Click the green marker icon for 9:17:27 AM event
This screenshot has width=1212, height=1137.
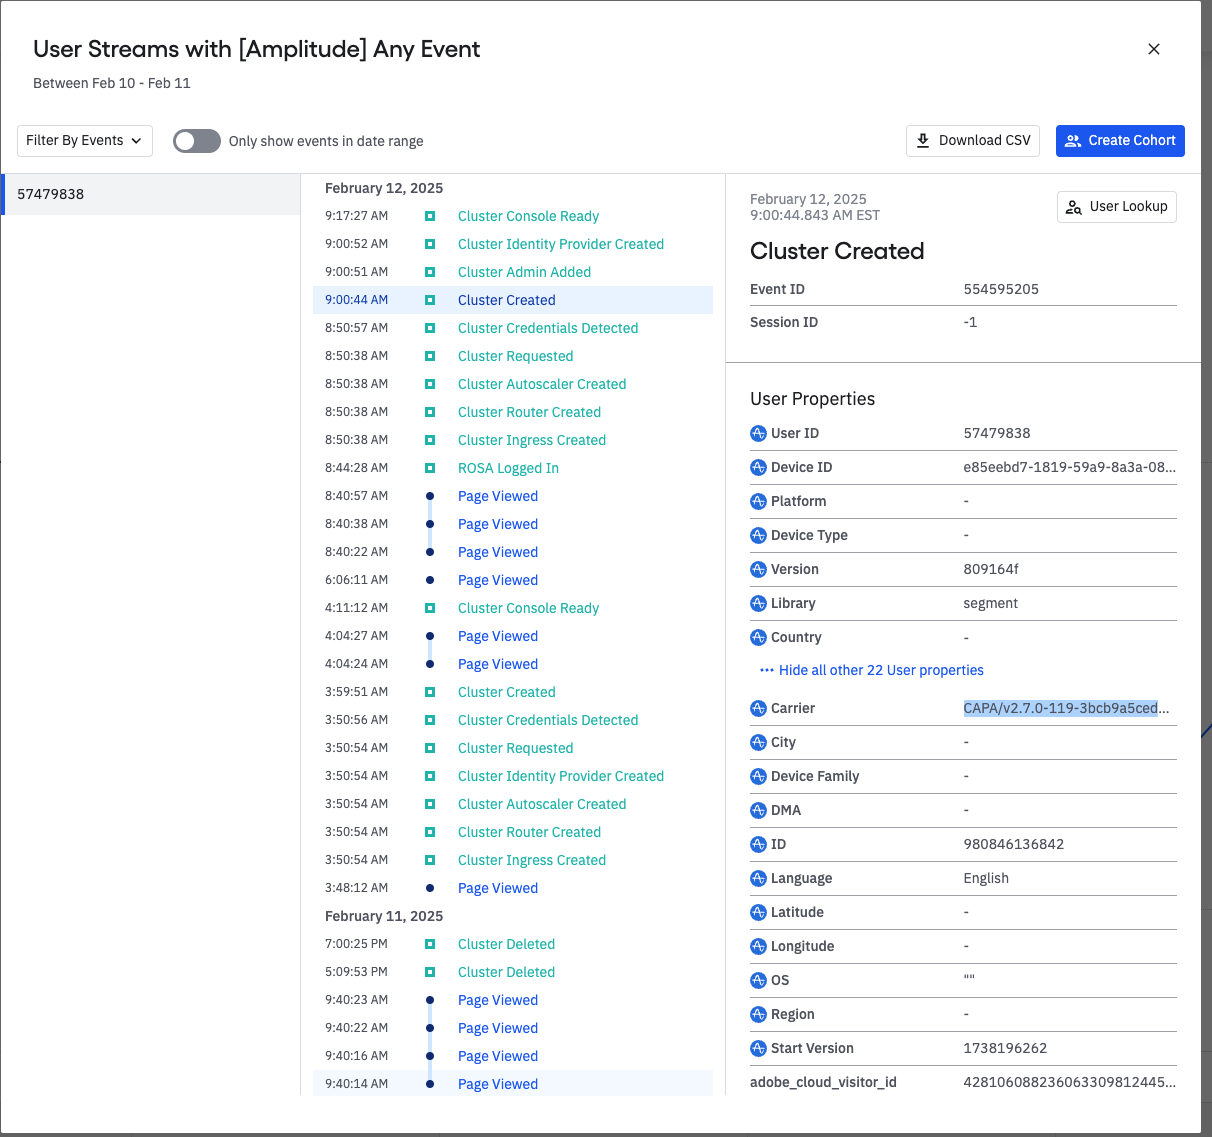click(430, 216)
